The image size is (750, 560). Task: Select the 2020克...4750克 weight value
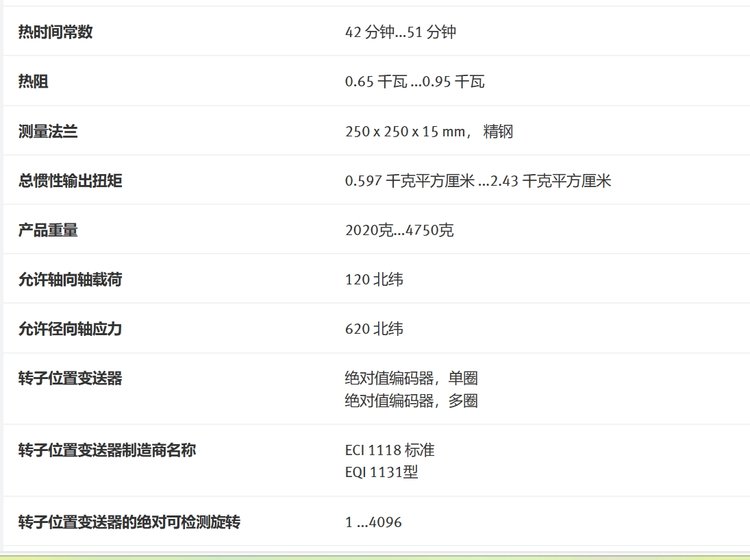[x=399, y=231]
